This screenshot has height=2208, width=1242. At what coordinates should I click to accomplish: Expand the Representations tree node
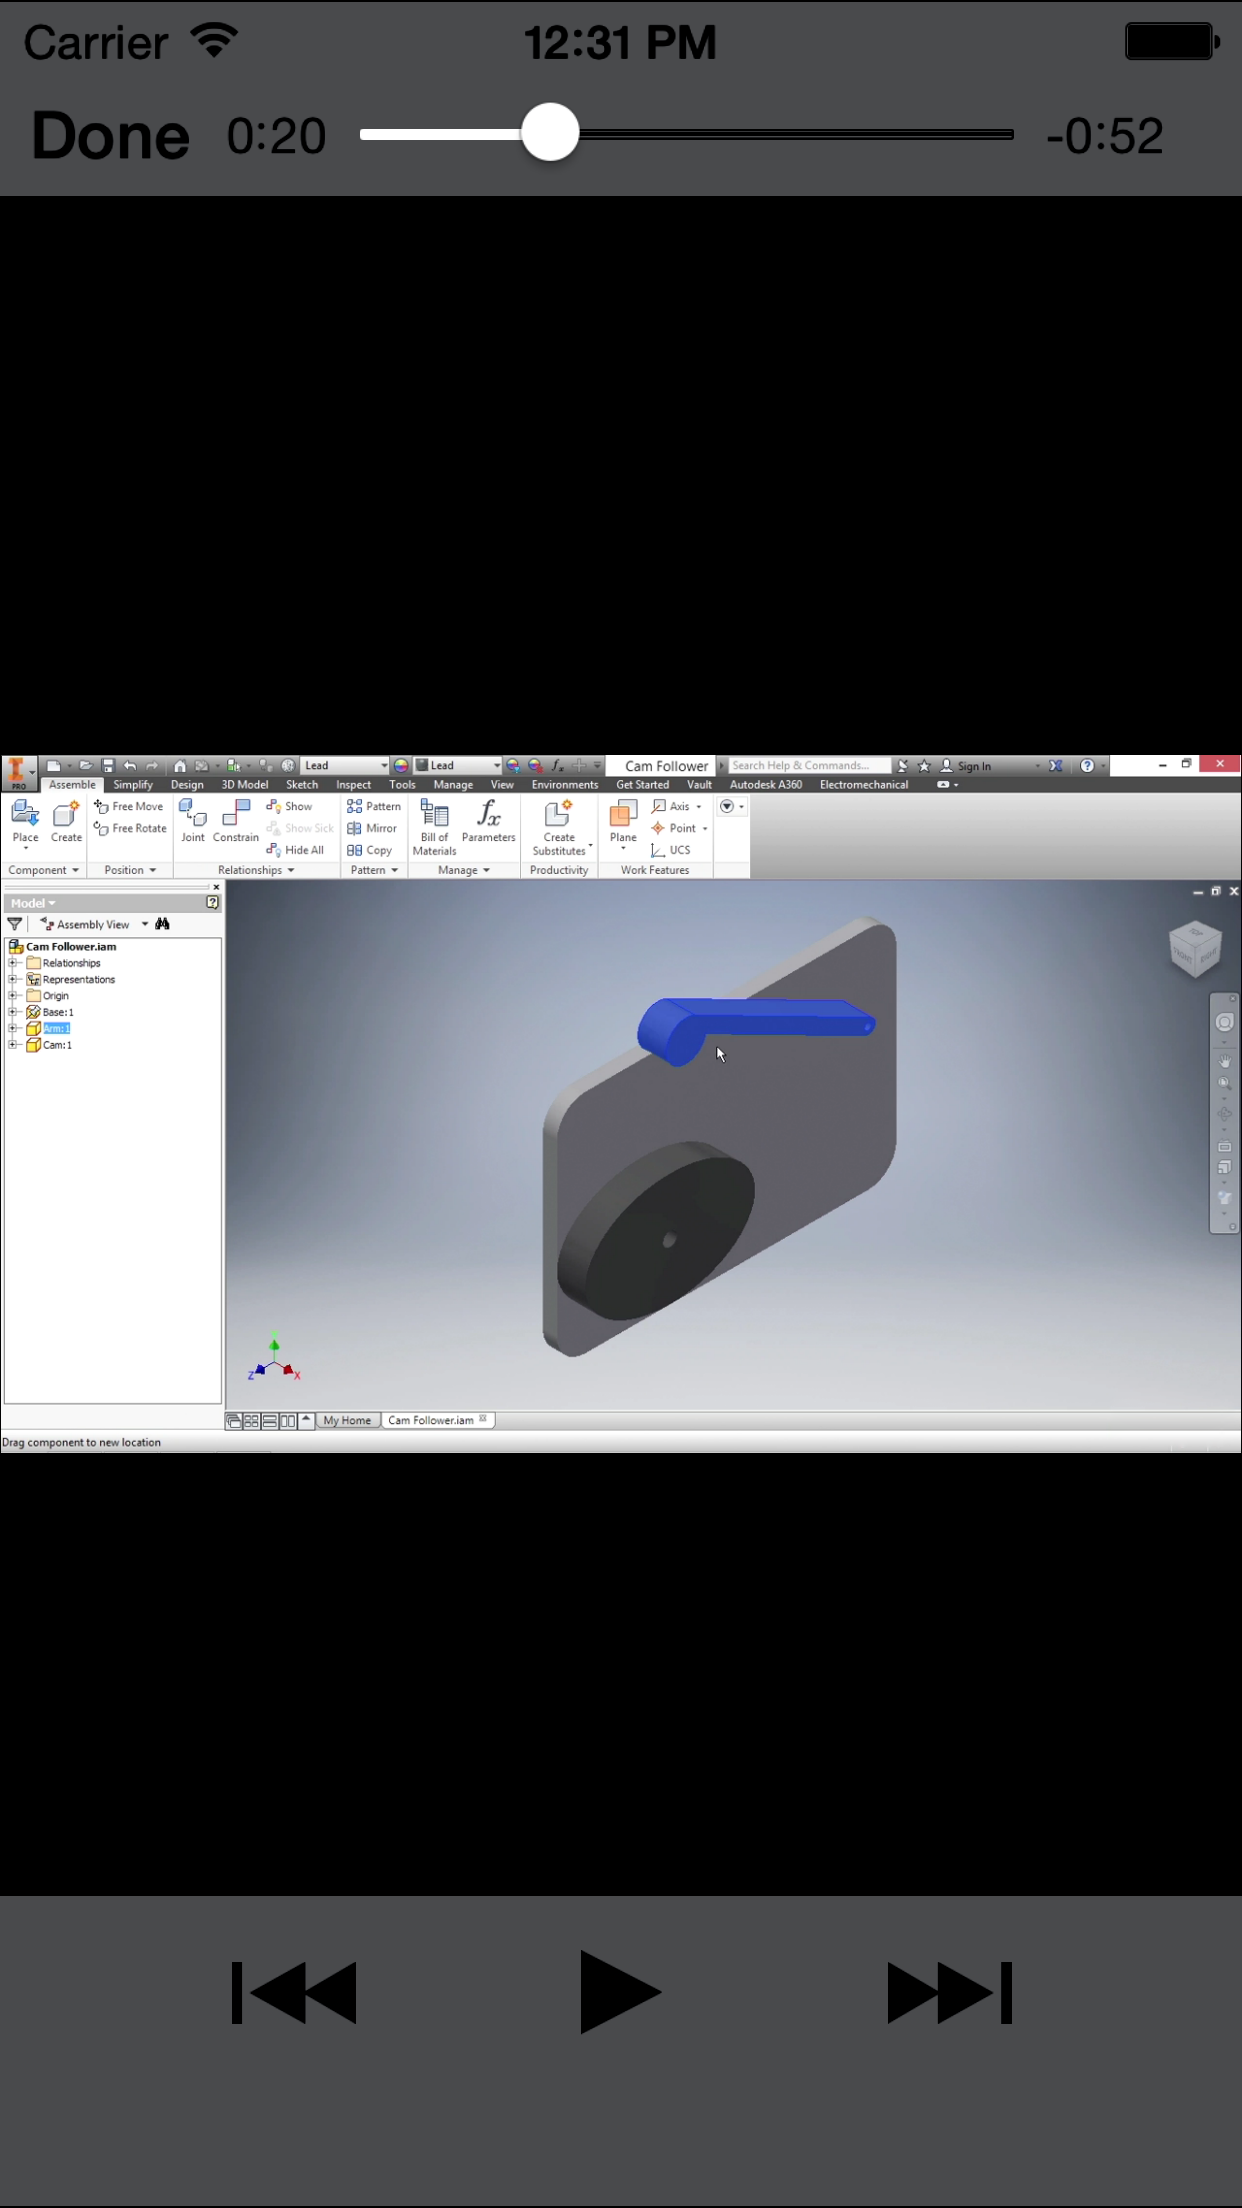coord(13,979)
